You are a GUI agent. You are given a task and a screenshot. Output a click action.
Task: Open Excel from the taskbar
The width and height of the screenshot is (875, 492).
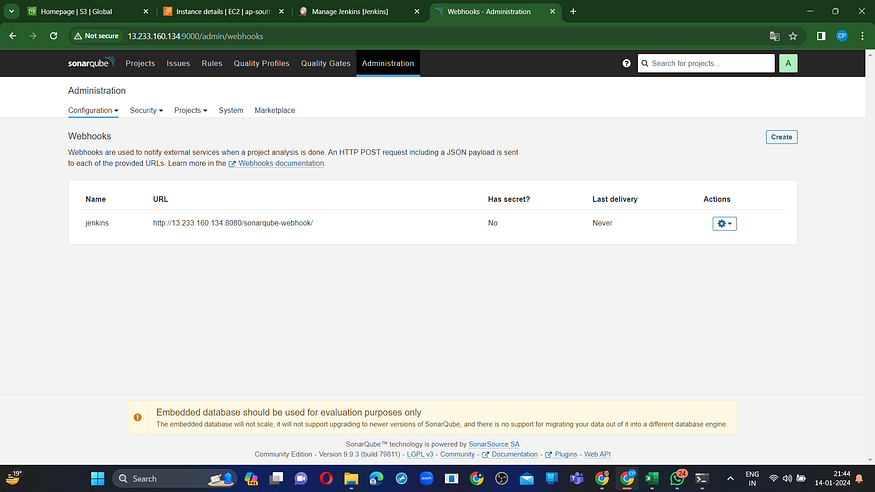[x=652, y=479]
